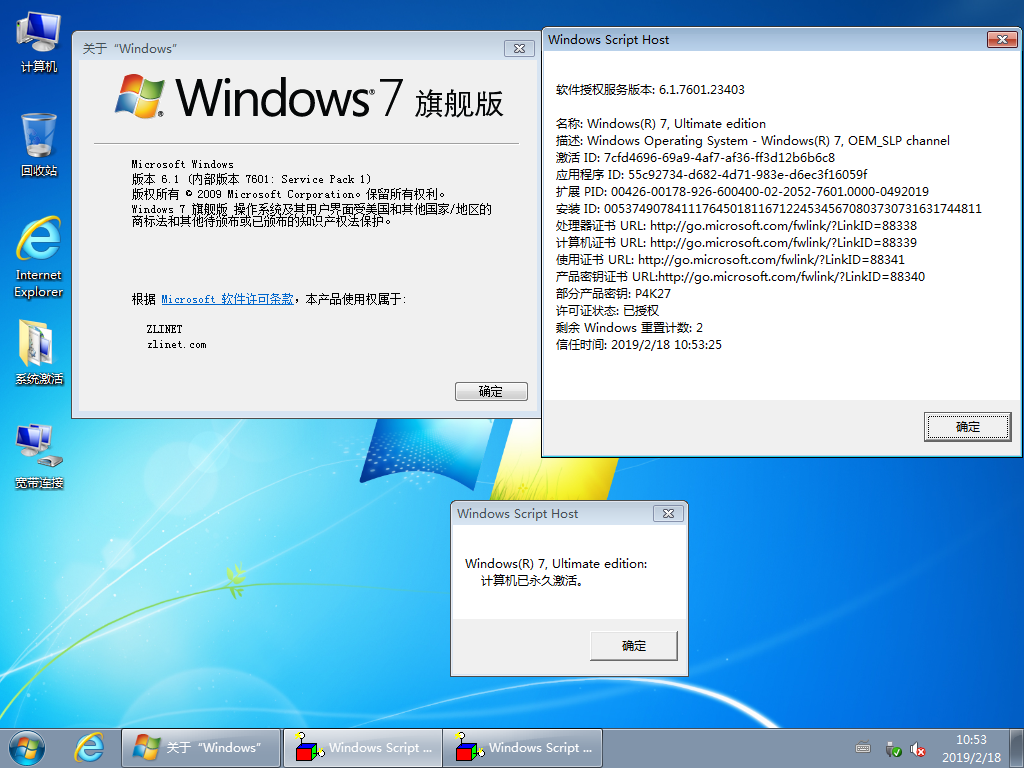Screen dimensions: 1024x768
Task: Click the 扩展 PID line text
Action: [742, 191]
